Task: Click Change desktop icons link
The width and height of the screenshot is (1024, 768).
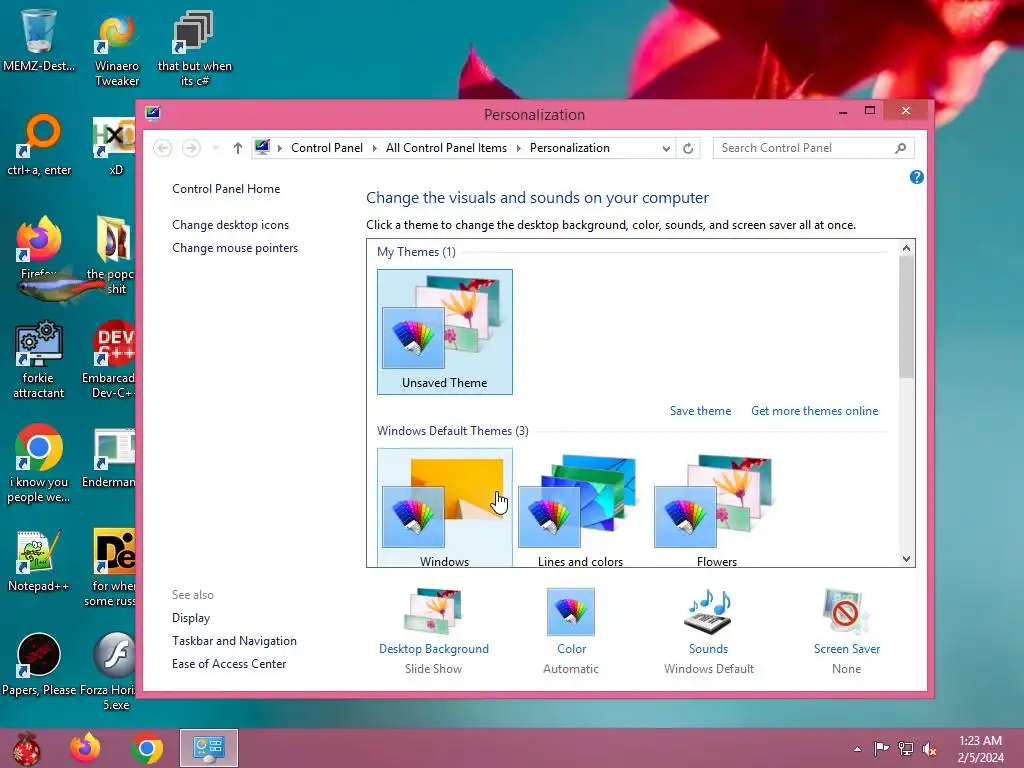Action: pyautogui.click(x=231, y=225)
